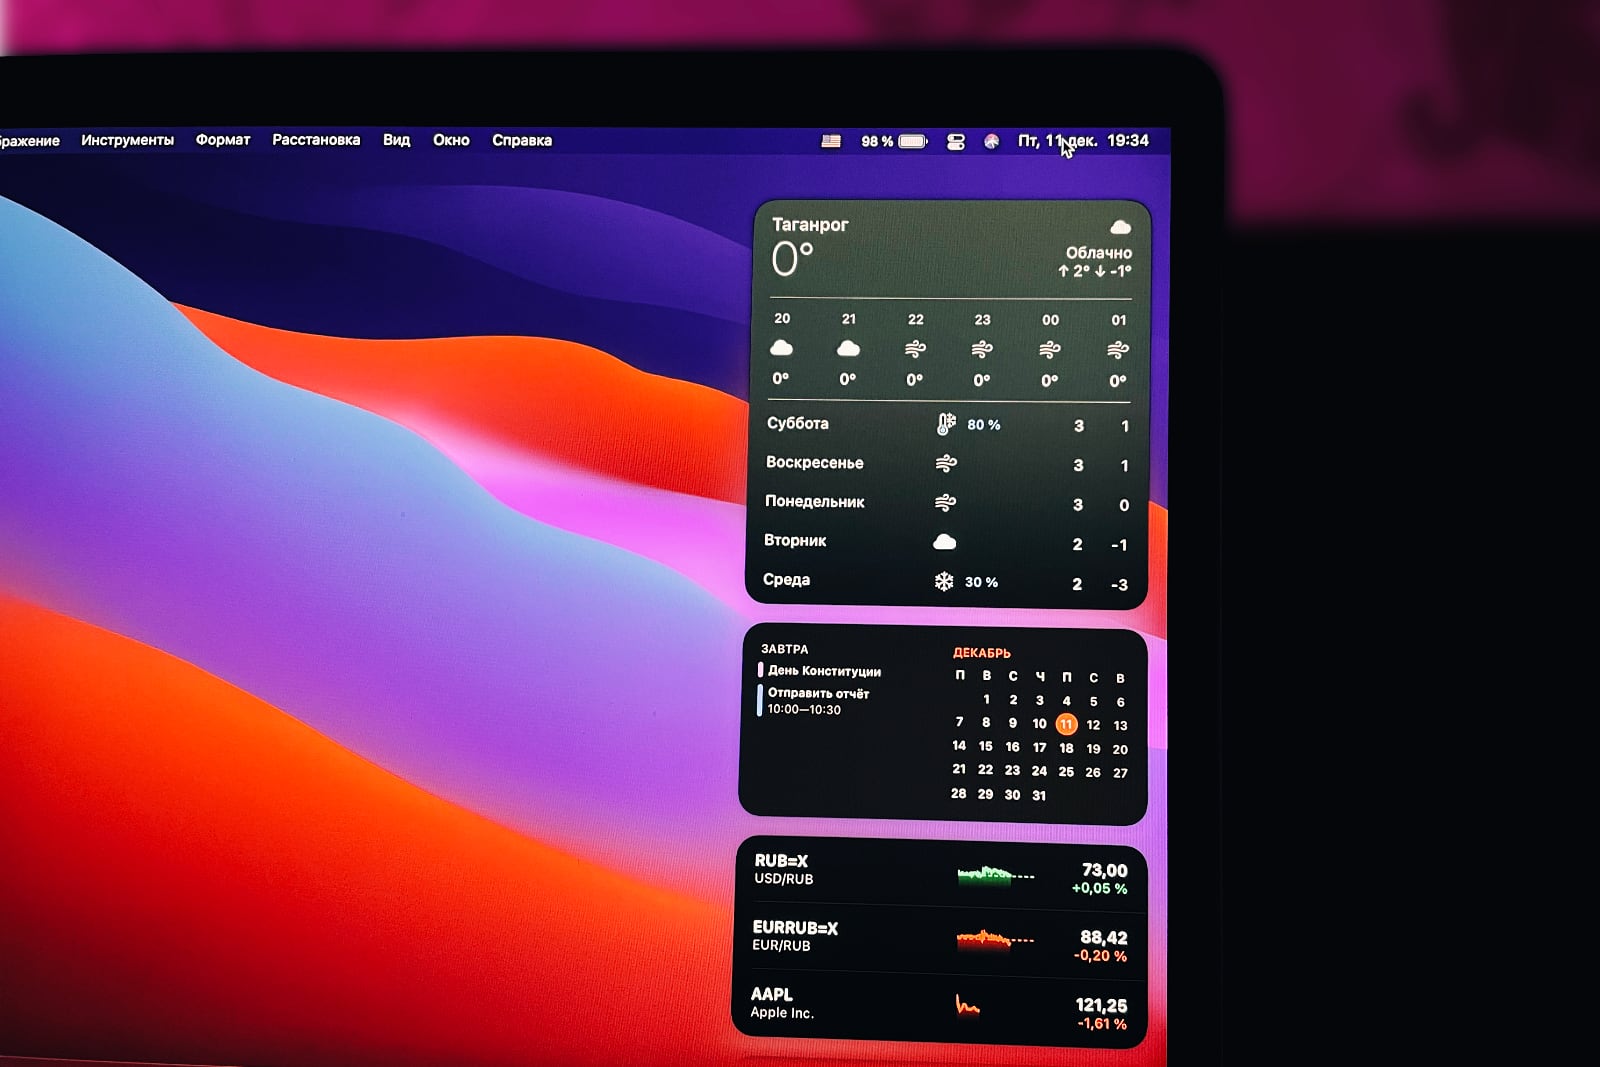Image resolution: width=1600 pixels, height=1067 pixels.
Task: Click the +0,05 % change value
Action: pyautogui.click(x=1099, y=889)
